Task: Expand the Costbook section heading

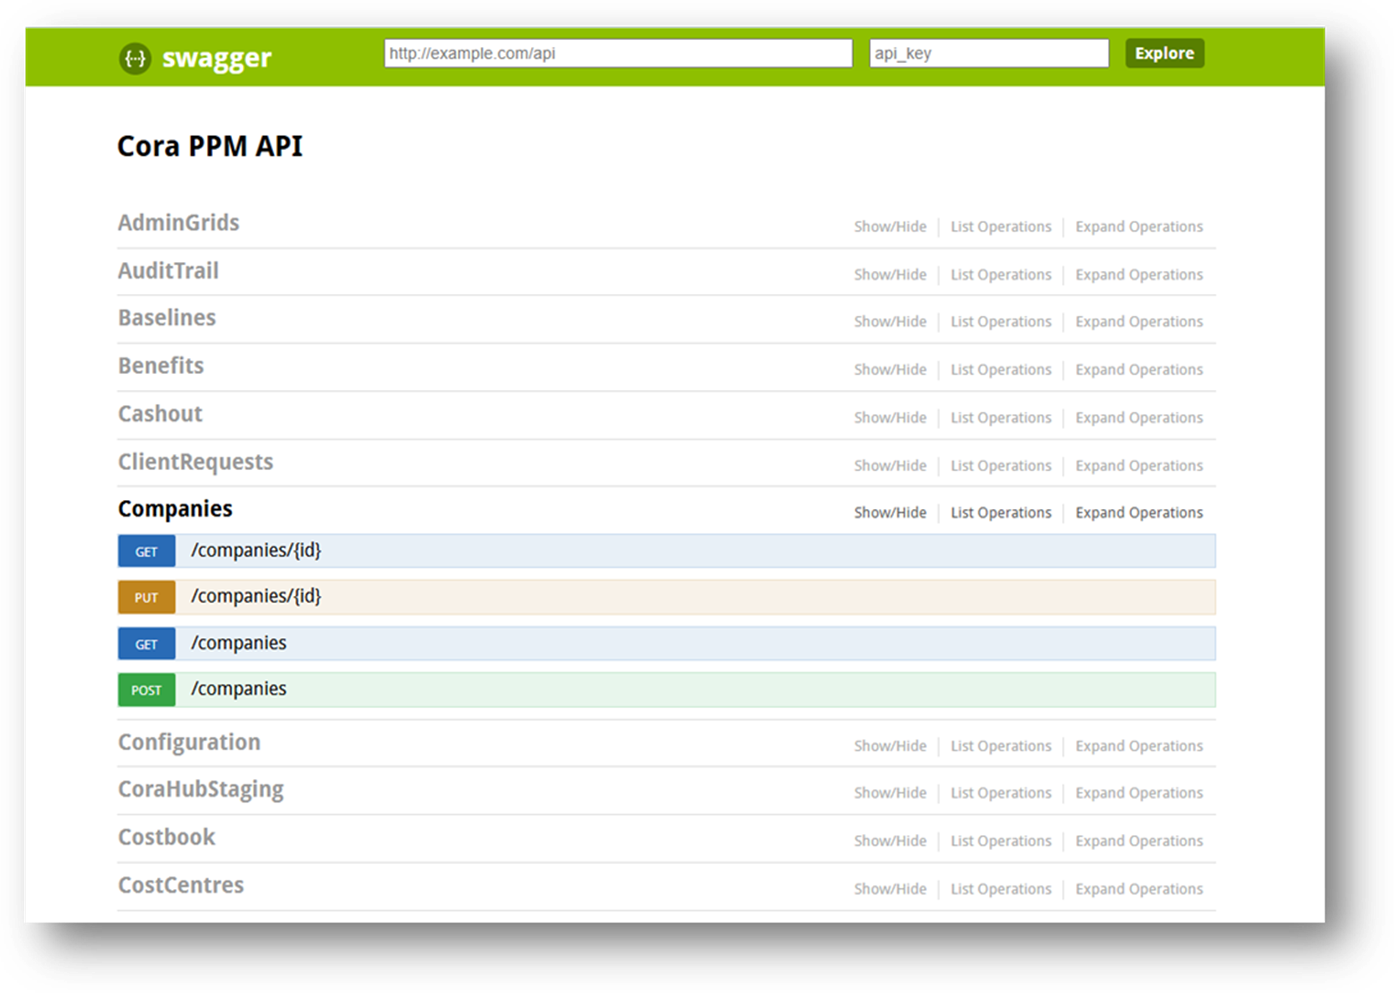Action: click(167, 837)
